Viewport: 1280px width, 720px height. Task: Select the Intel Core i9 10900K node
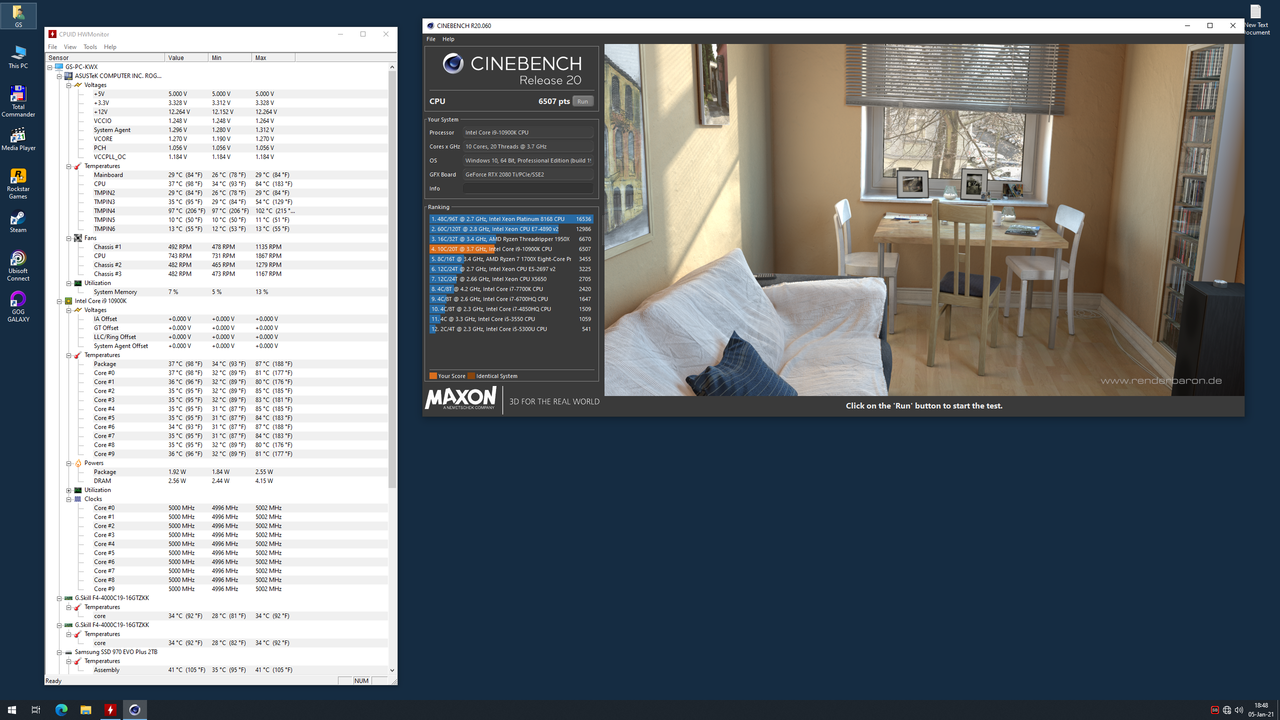point(100,301)
